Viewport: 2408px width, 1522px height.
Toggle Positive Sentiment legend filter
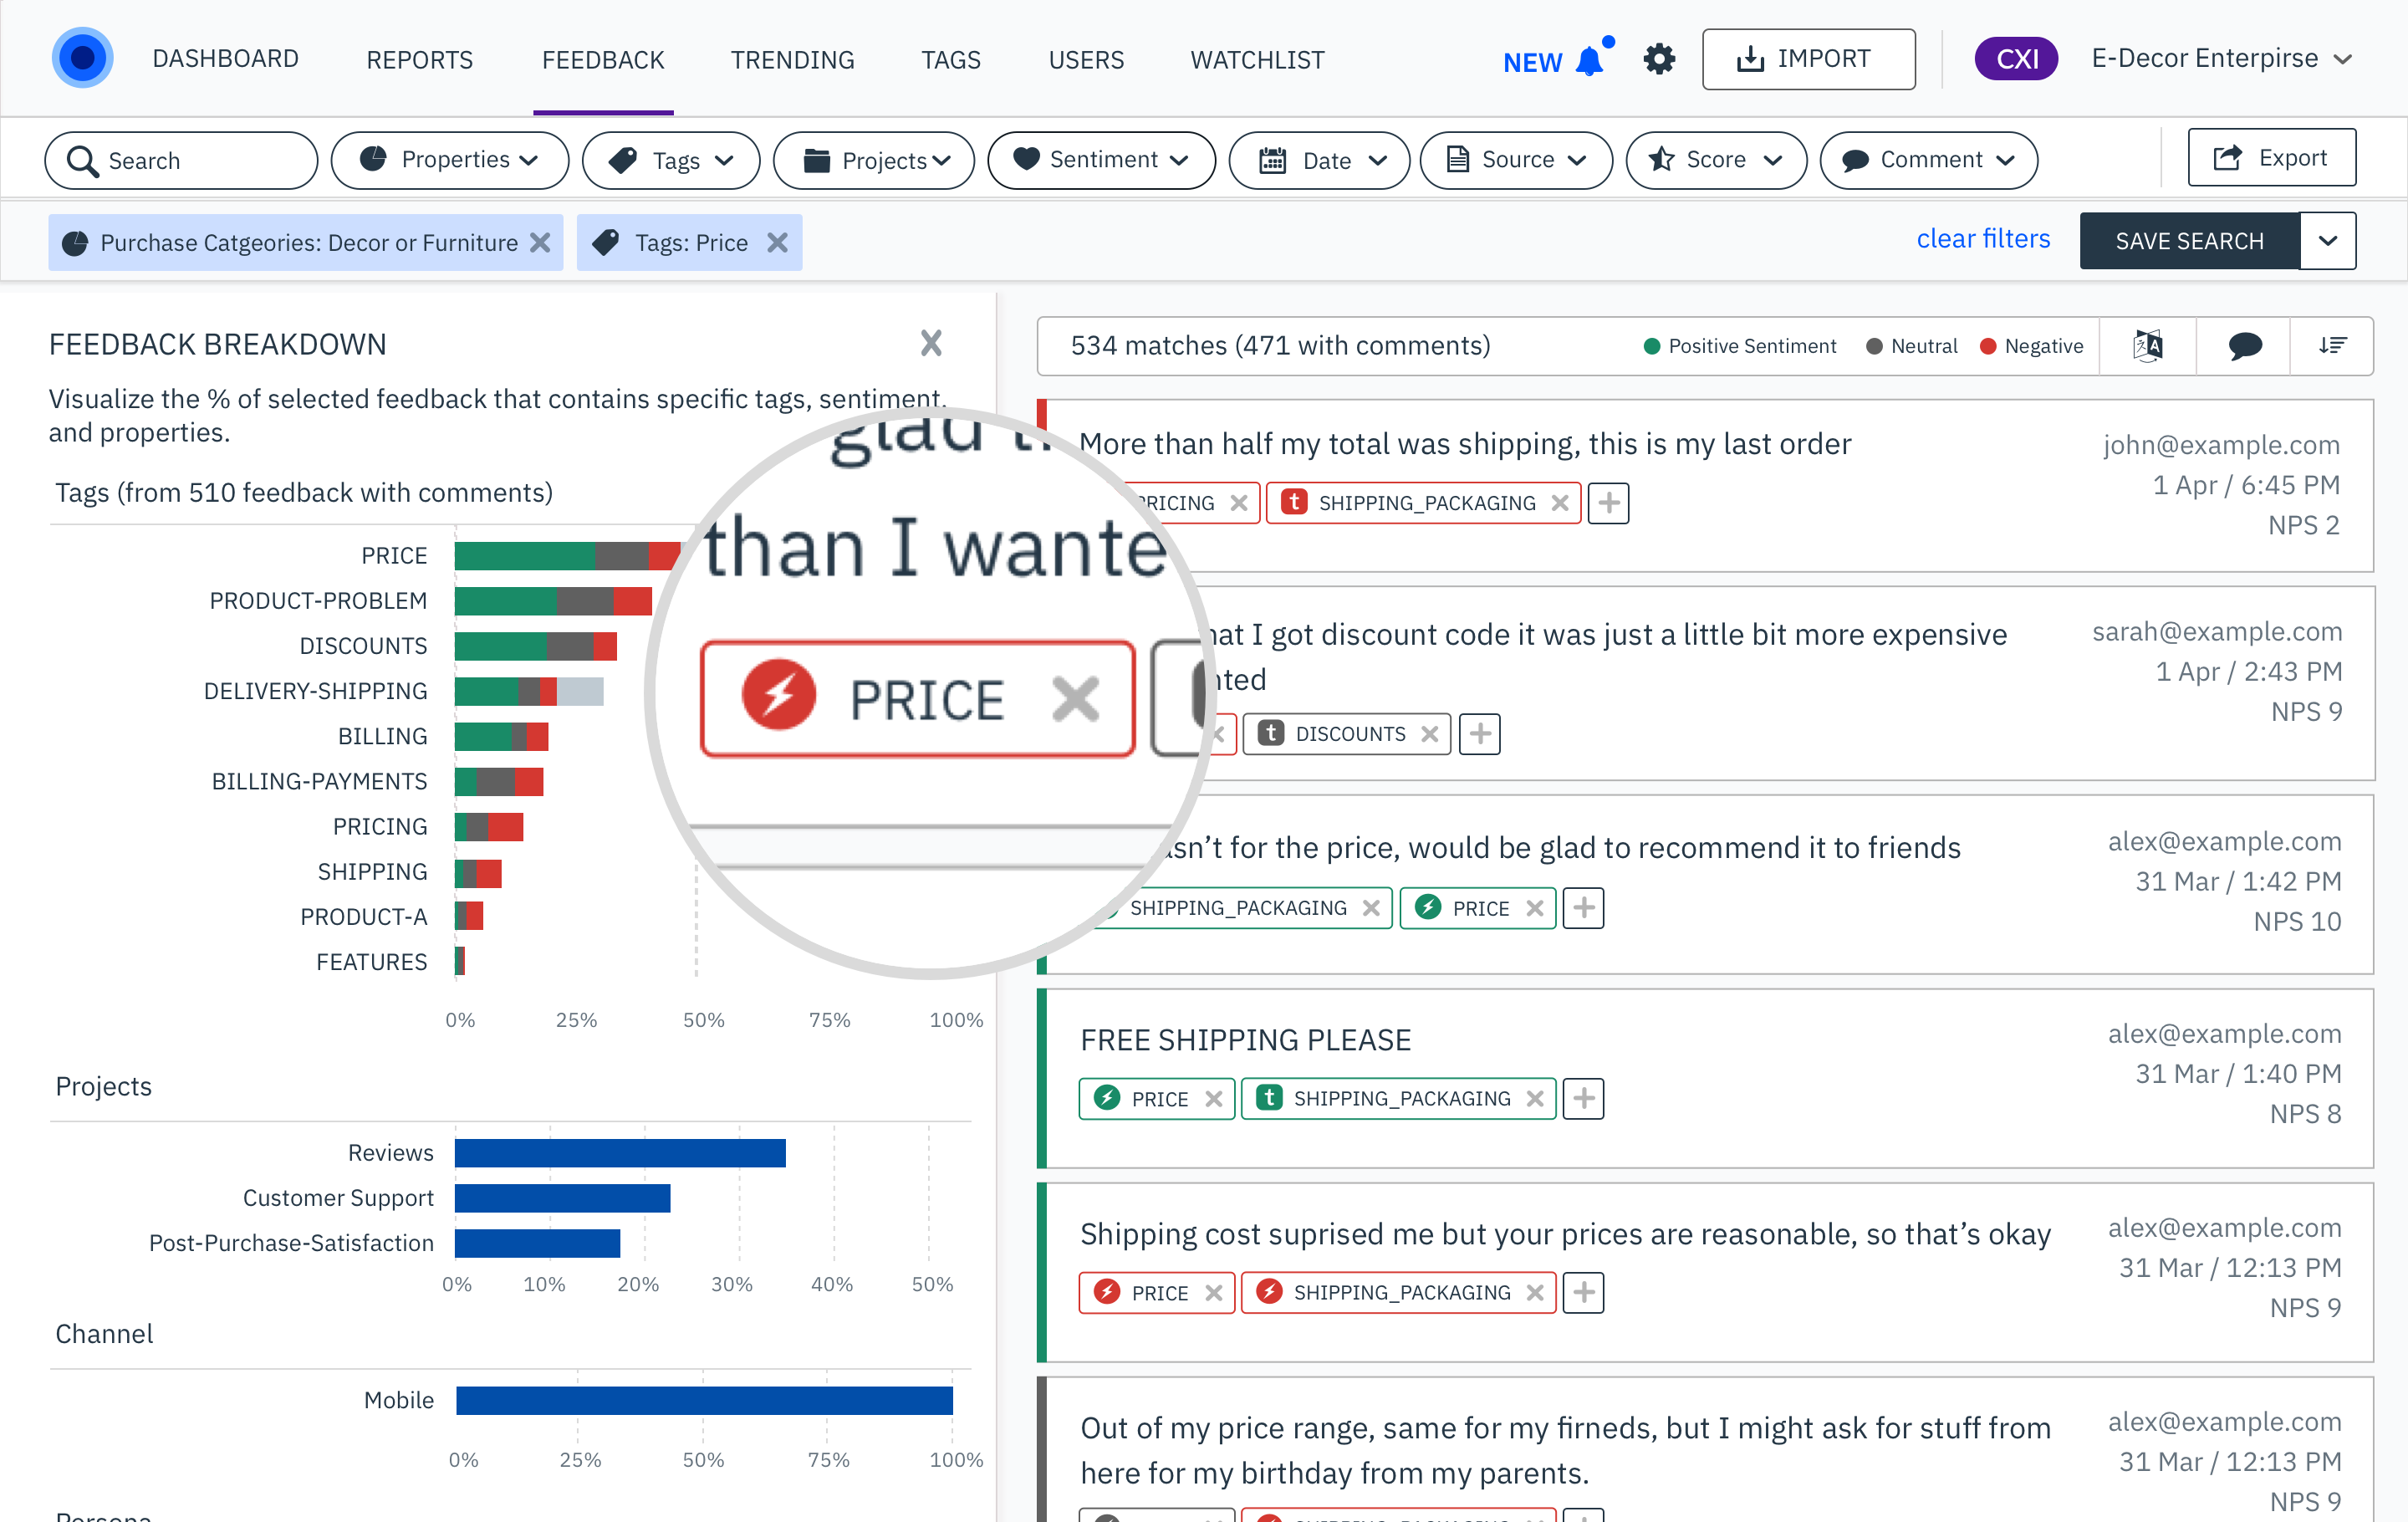click(x=1739, y=346)
